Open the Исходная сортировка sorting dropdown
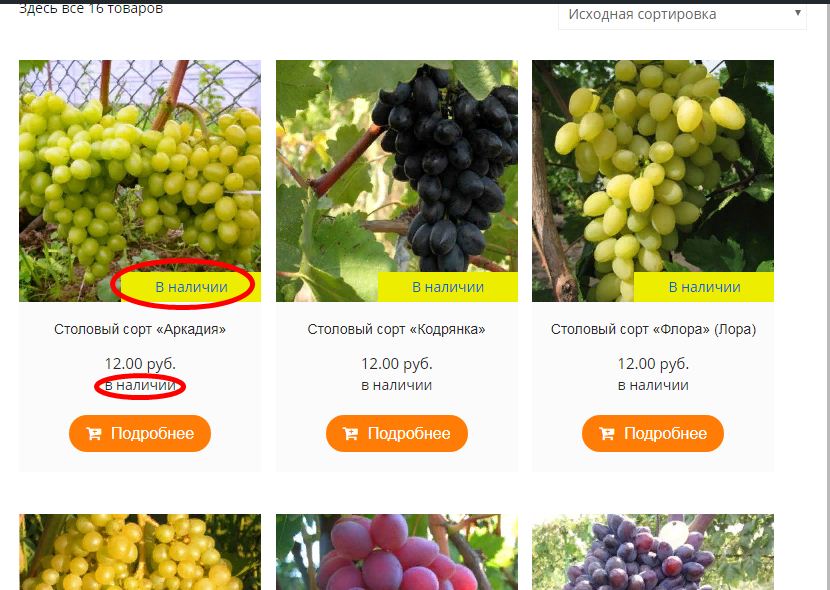Viewport: 830px width, 590px height. (682, 15)
